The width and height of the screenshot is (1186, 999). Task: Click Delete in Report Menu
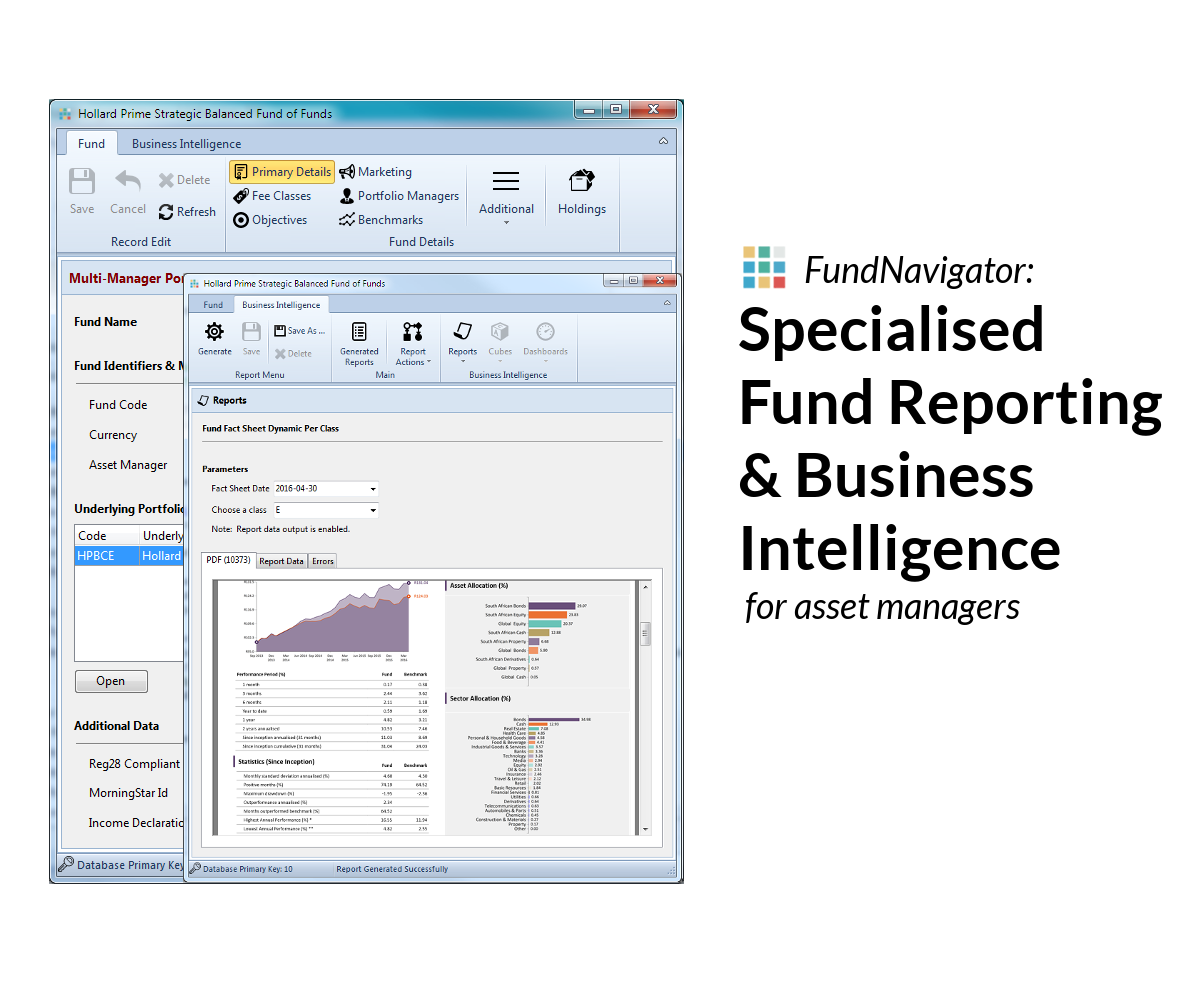point(293,353)
